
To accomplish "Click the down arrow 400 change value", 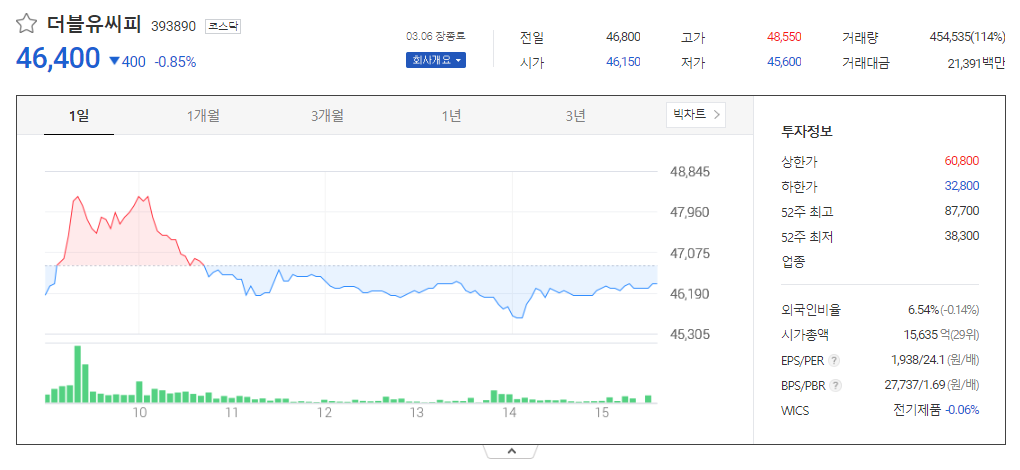I will 128,62.
